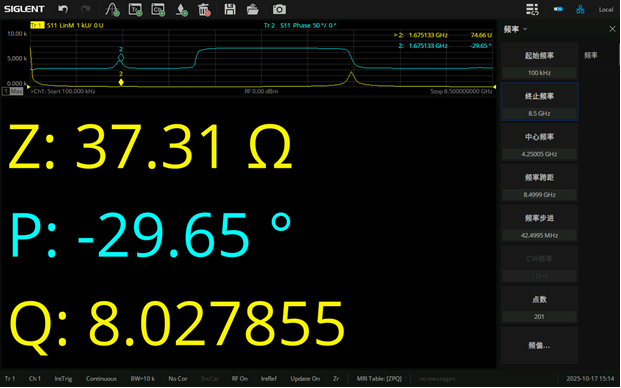Click the Stop 8.500000000 GHz label
Viewport: 621px width, 388px height.
coord(461,91)
